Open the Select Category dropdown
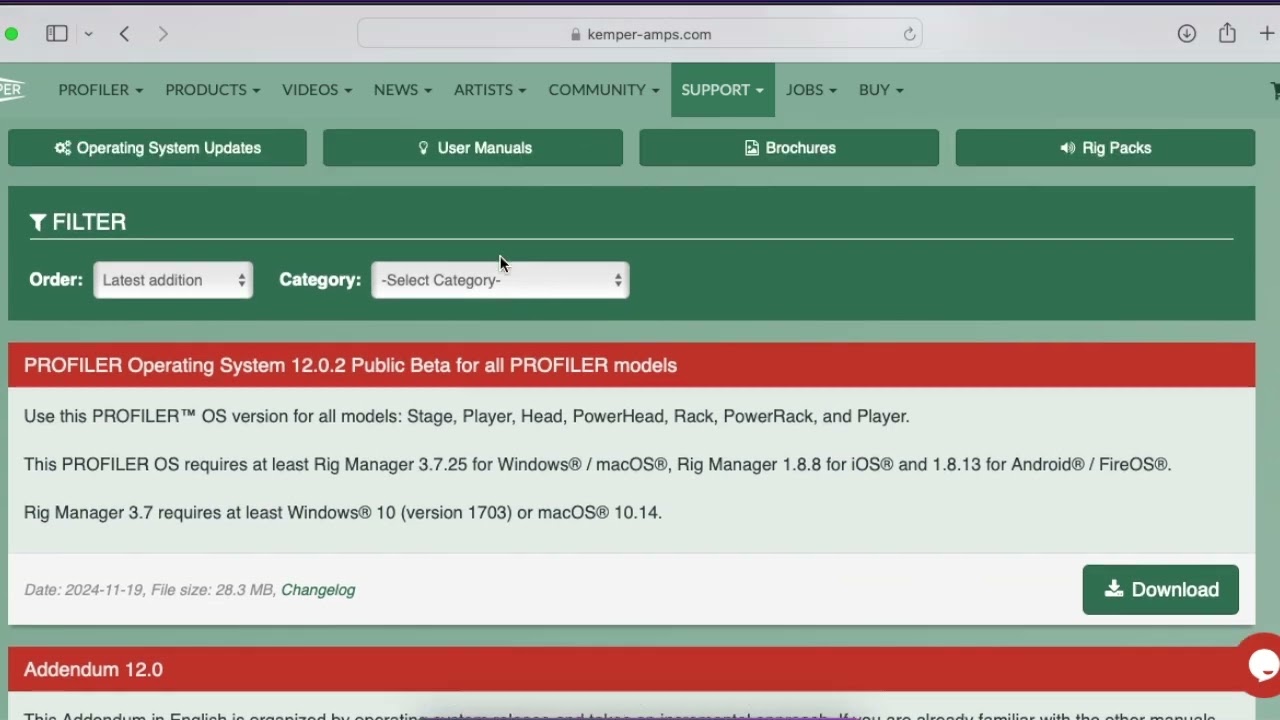This screenshot has width=1280, height=720. [x=500, y=280]
